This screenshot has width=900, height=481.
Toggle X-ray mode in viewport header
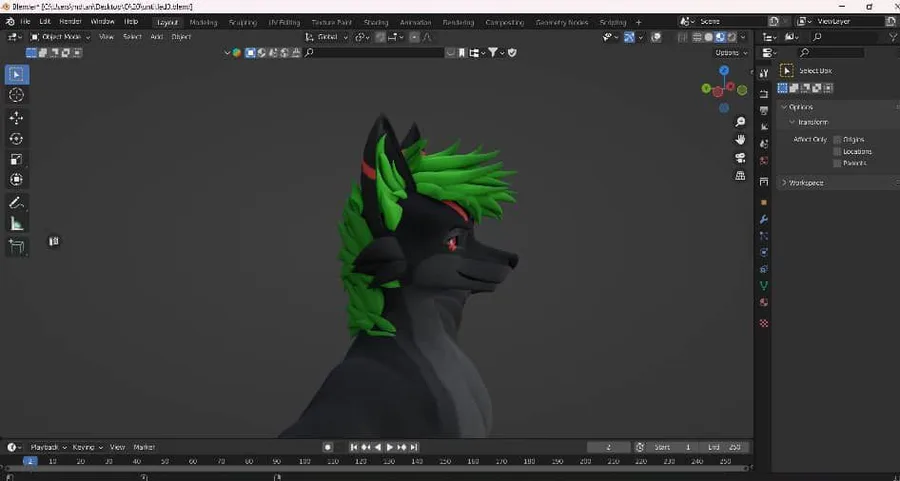click(682, 37)
